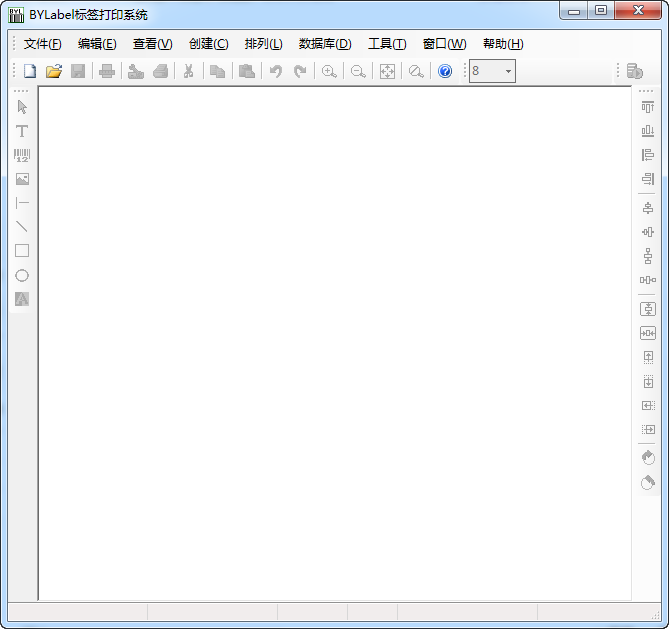Open the 编辑(E) menu
669x629 pixels.
click(x=97, y=44)
